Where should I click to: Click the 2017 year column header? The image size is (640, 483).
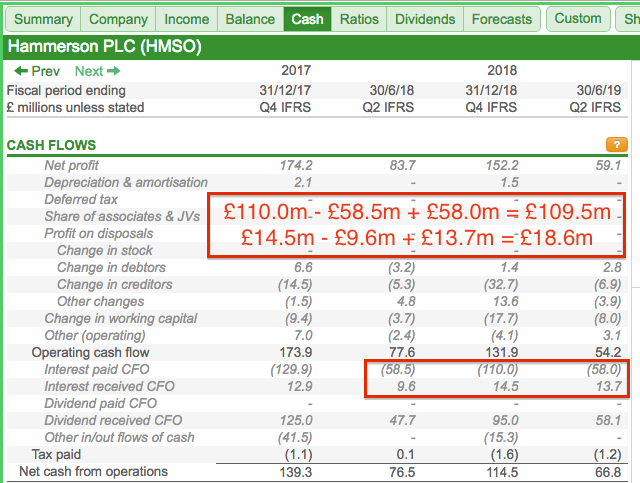[296, 70]
